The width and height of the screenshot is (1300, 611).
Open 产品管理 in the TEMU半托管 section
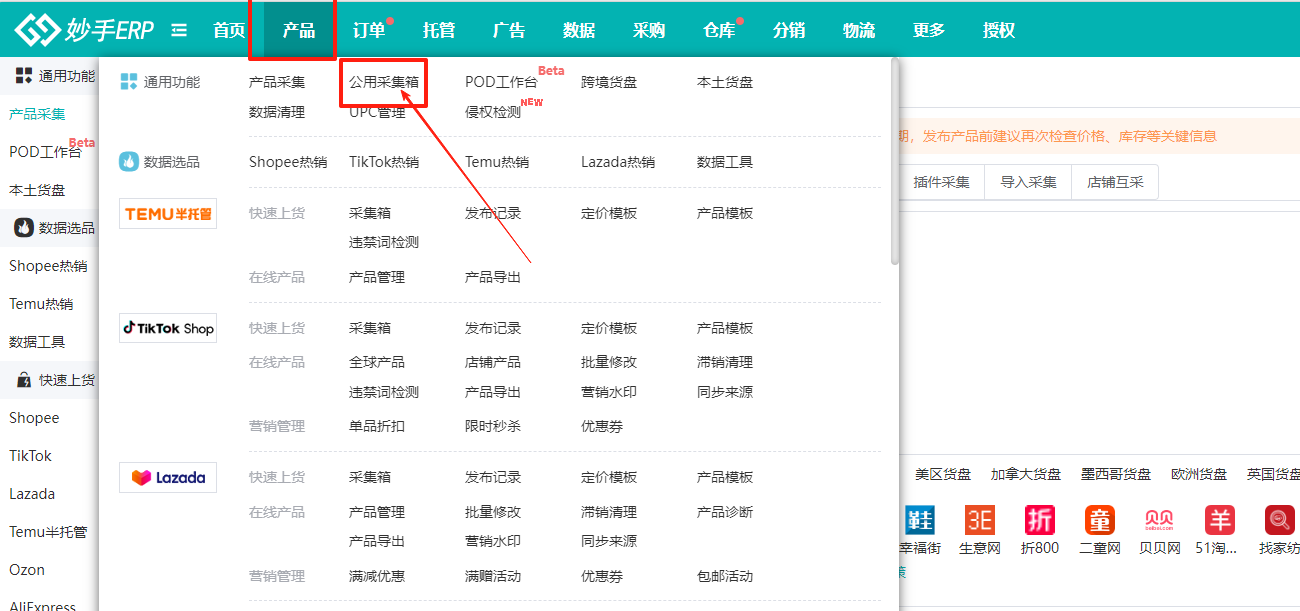point(377,277)
